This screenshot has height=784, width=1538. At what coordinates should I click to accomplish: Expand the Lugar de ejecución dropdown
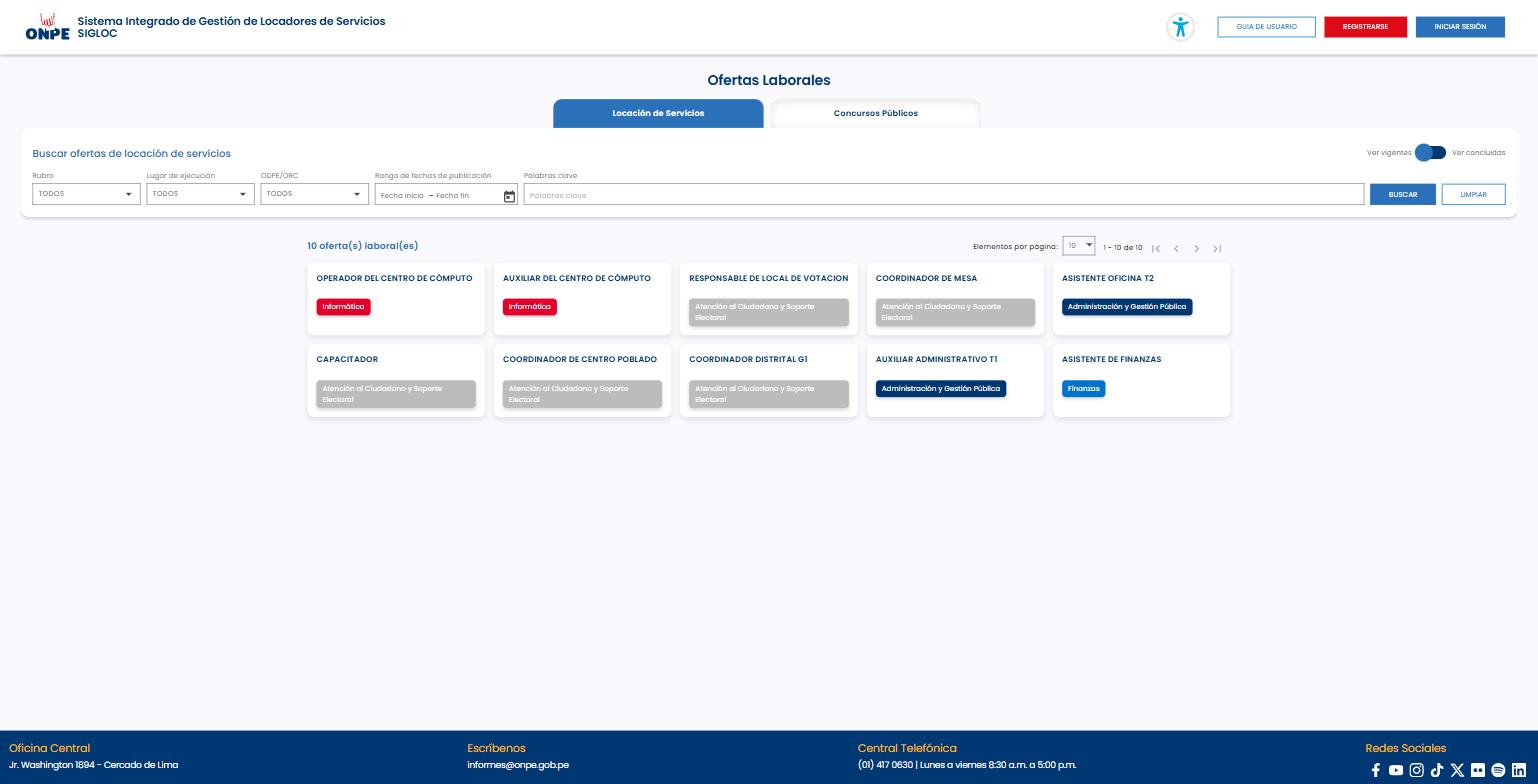click(200, 194)
